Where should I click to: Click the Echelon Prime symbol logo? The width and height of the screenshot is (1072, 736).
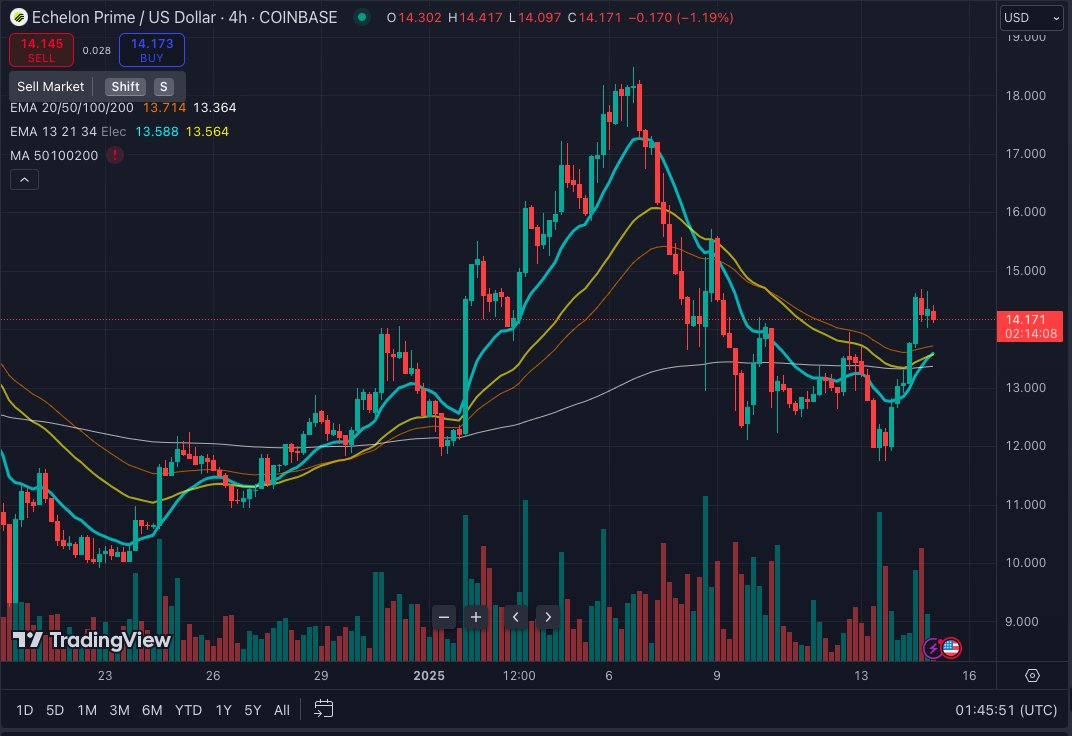click(x=18, y=17)
